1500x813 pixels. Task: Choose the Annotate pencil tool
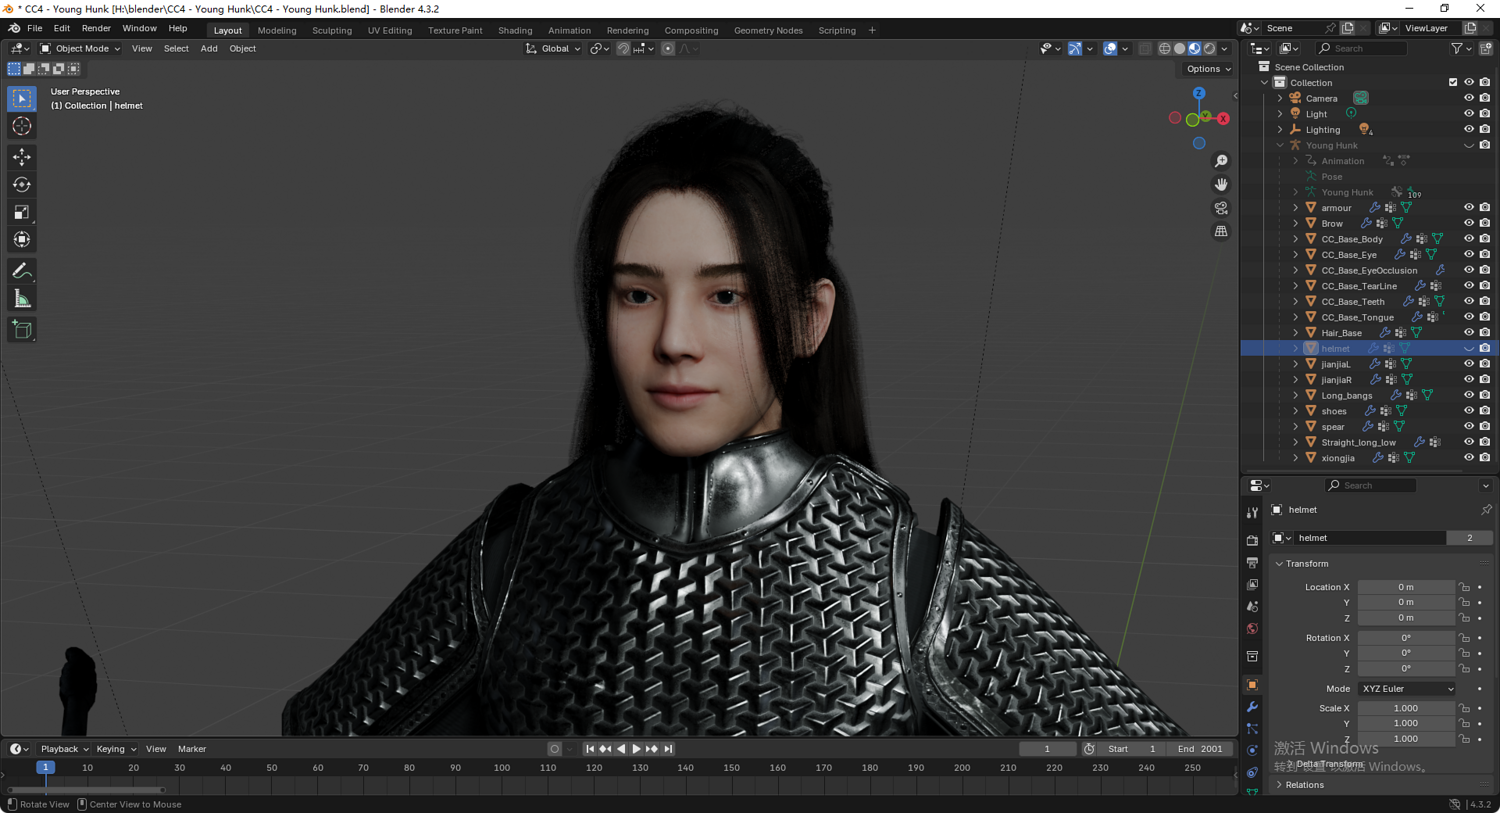click(x=22, y=271)
